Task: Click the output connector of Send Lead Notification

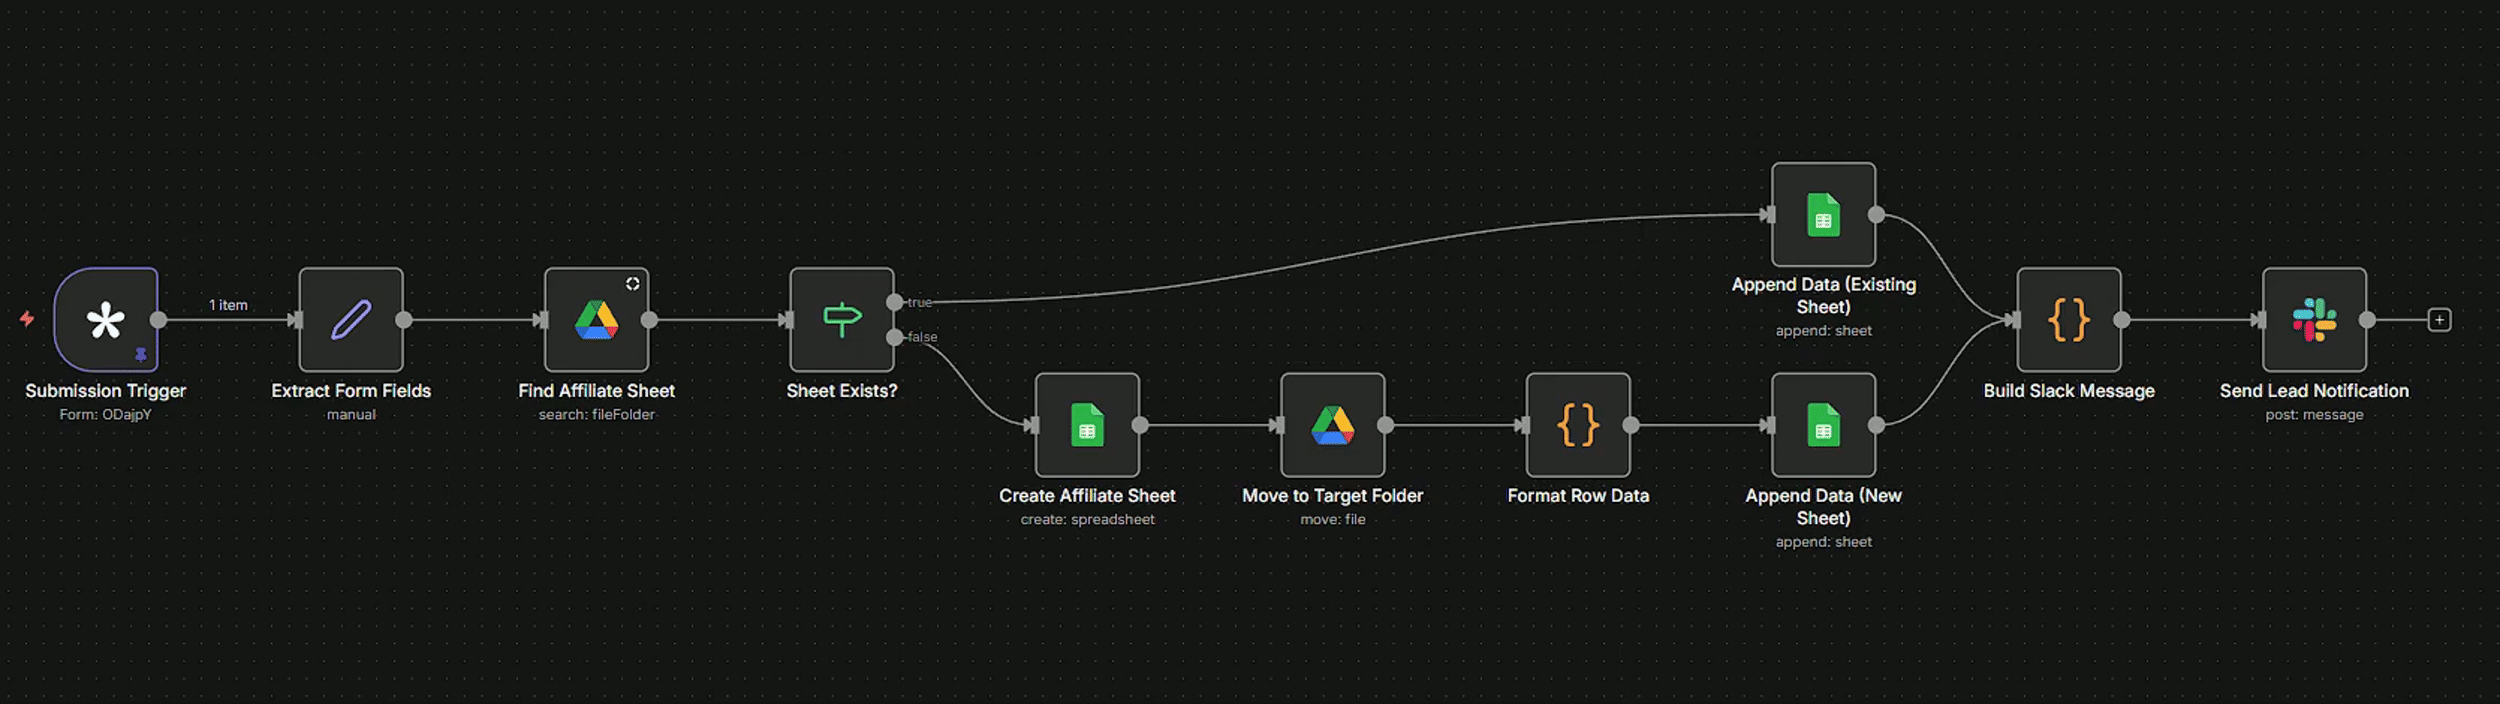Action: click(2367, 320)
